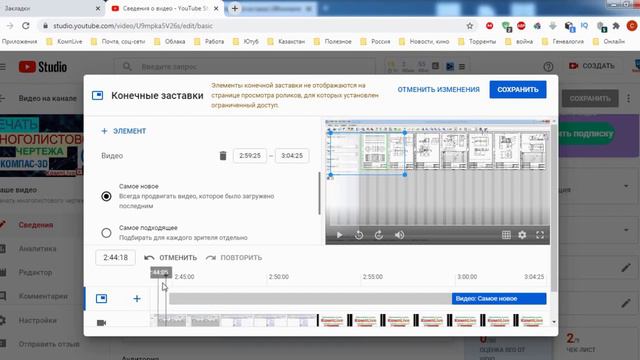Open the Приложения bookmarks shortcut
Image resolution: width=640 pixels, height=360 pixels.
tap(19, 41)
